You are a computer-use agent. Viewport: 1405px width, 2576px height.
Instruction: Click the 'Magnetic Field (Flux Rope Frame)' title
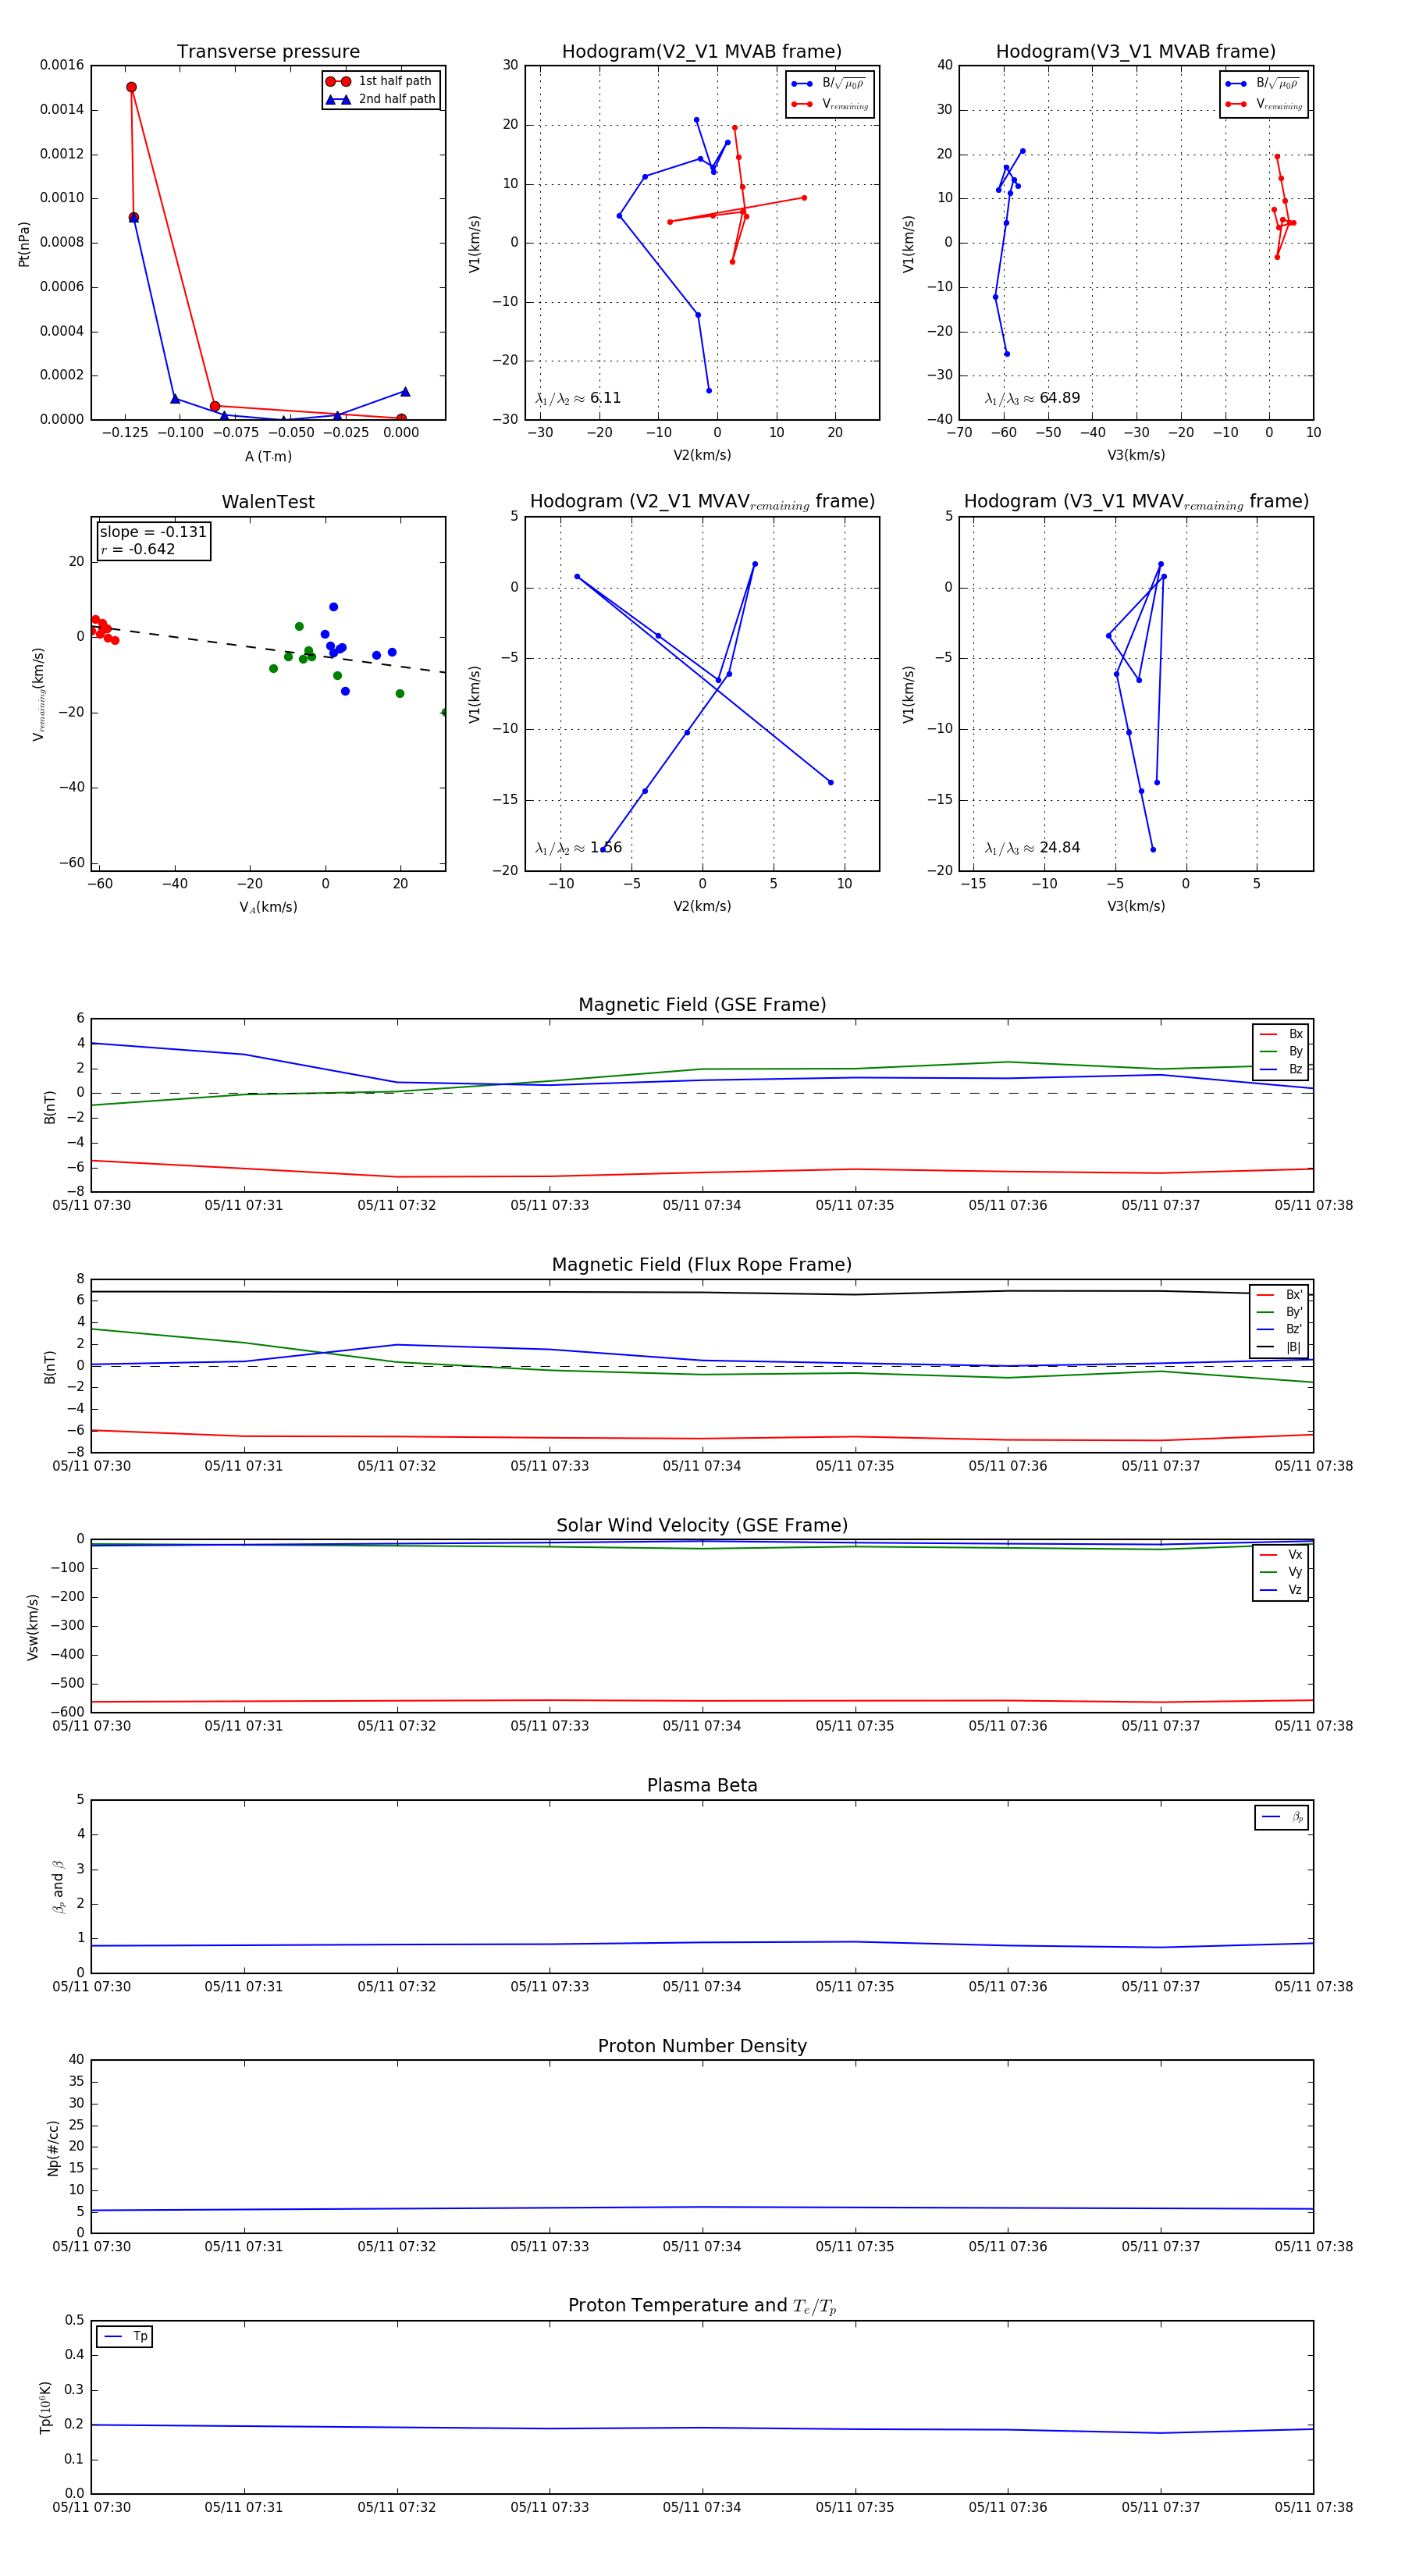click(702, 1265)
